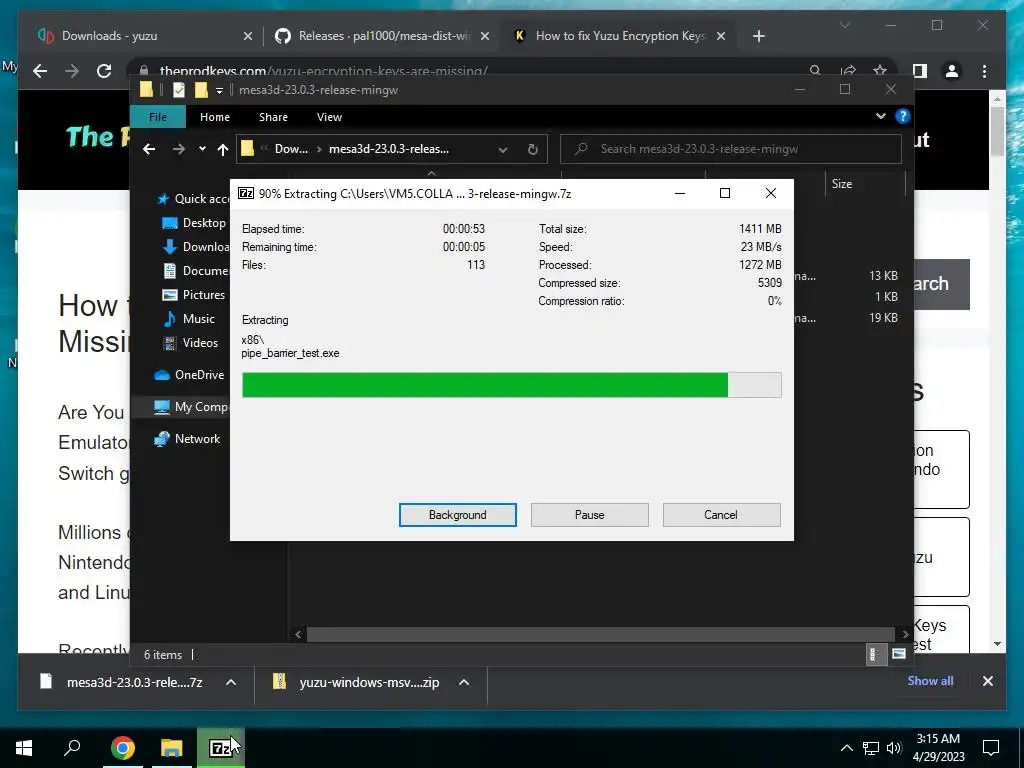Click the Search mesa3d-23.0.3-release-mingw field
The width and height of the screenshot is (1024, 768).
click(x=731, y=149)
